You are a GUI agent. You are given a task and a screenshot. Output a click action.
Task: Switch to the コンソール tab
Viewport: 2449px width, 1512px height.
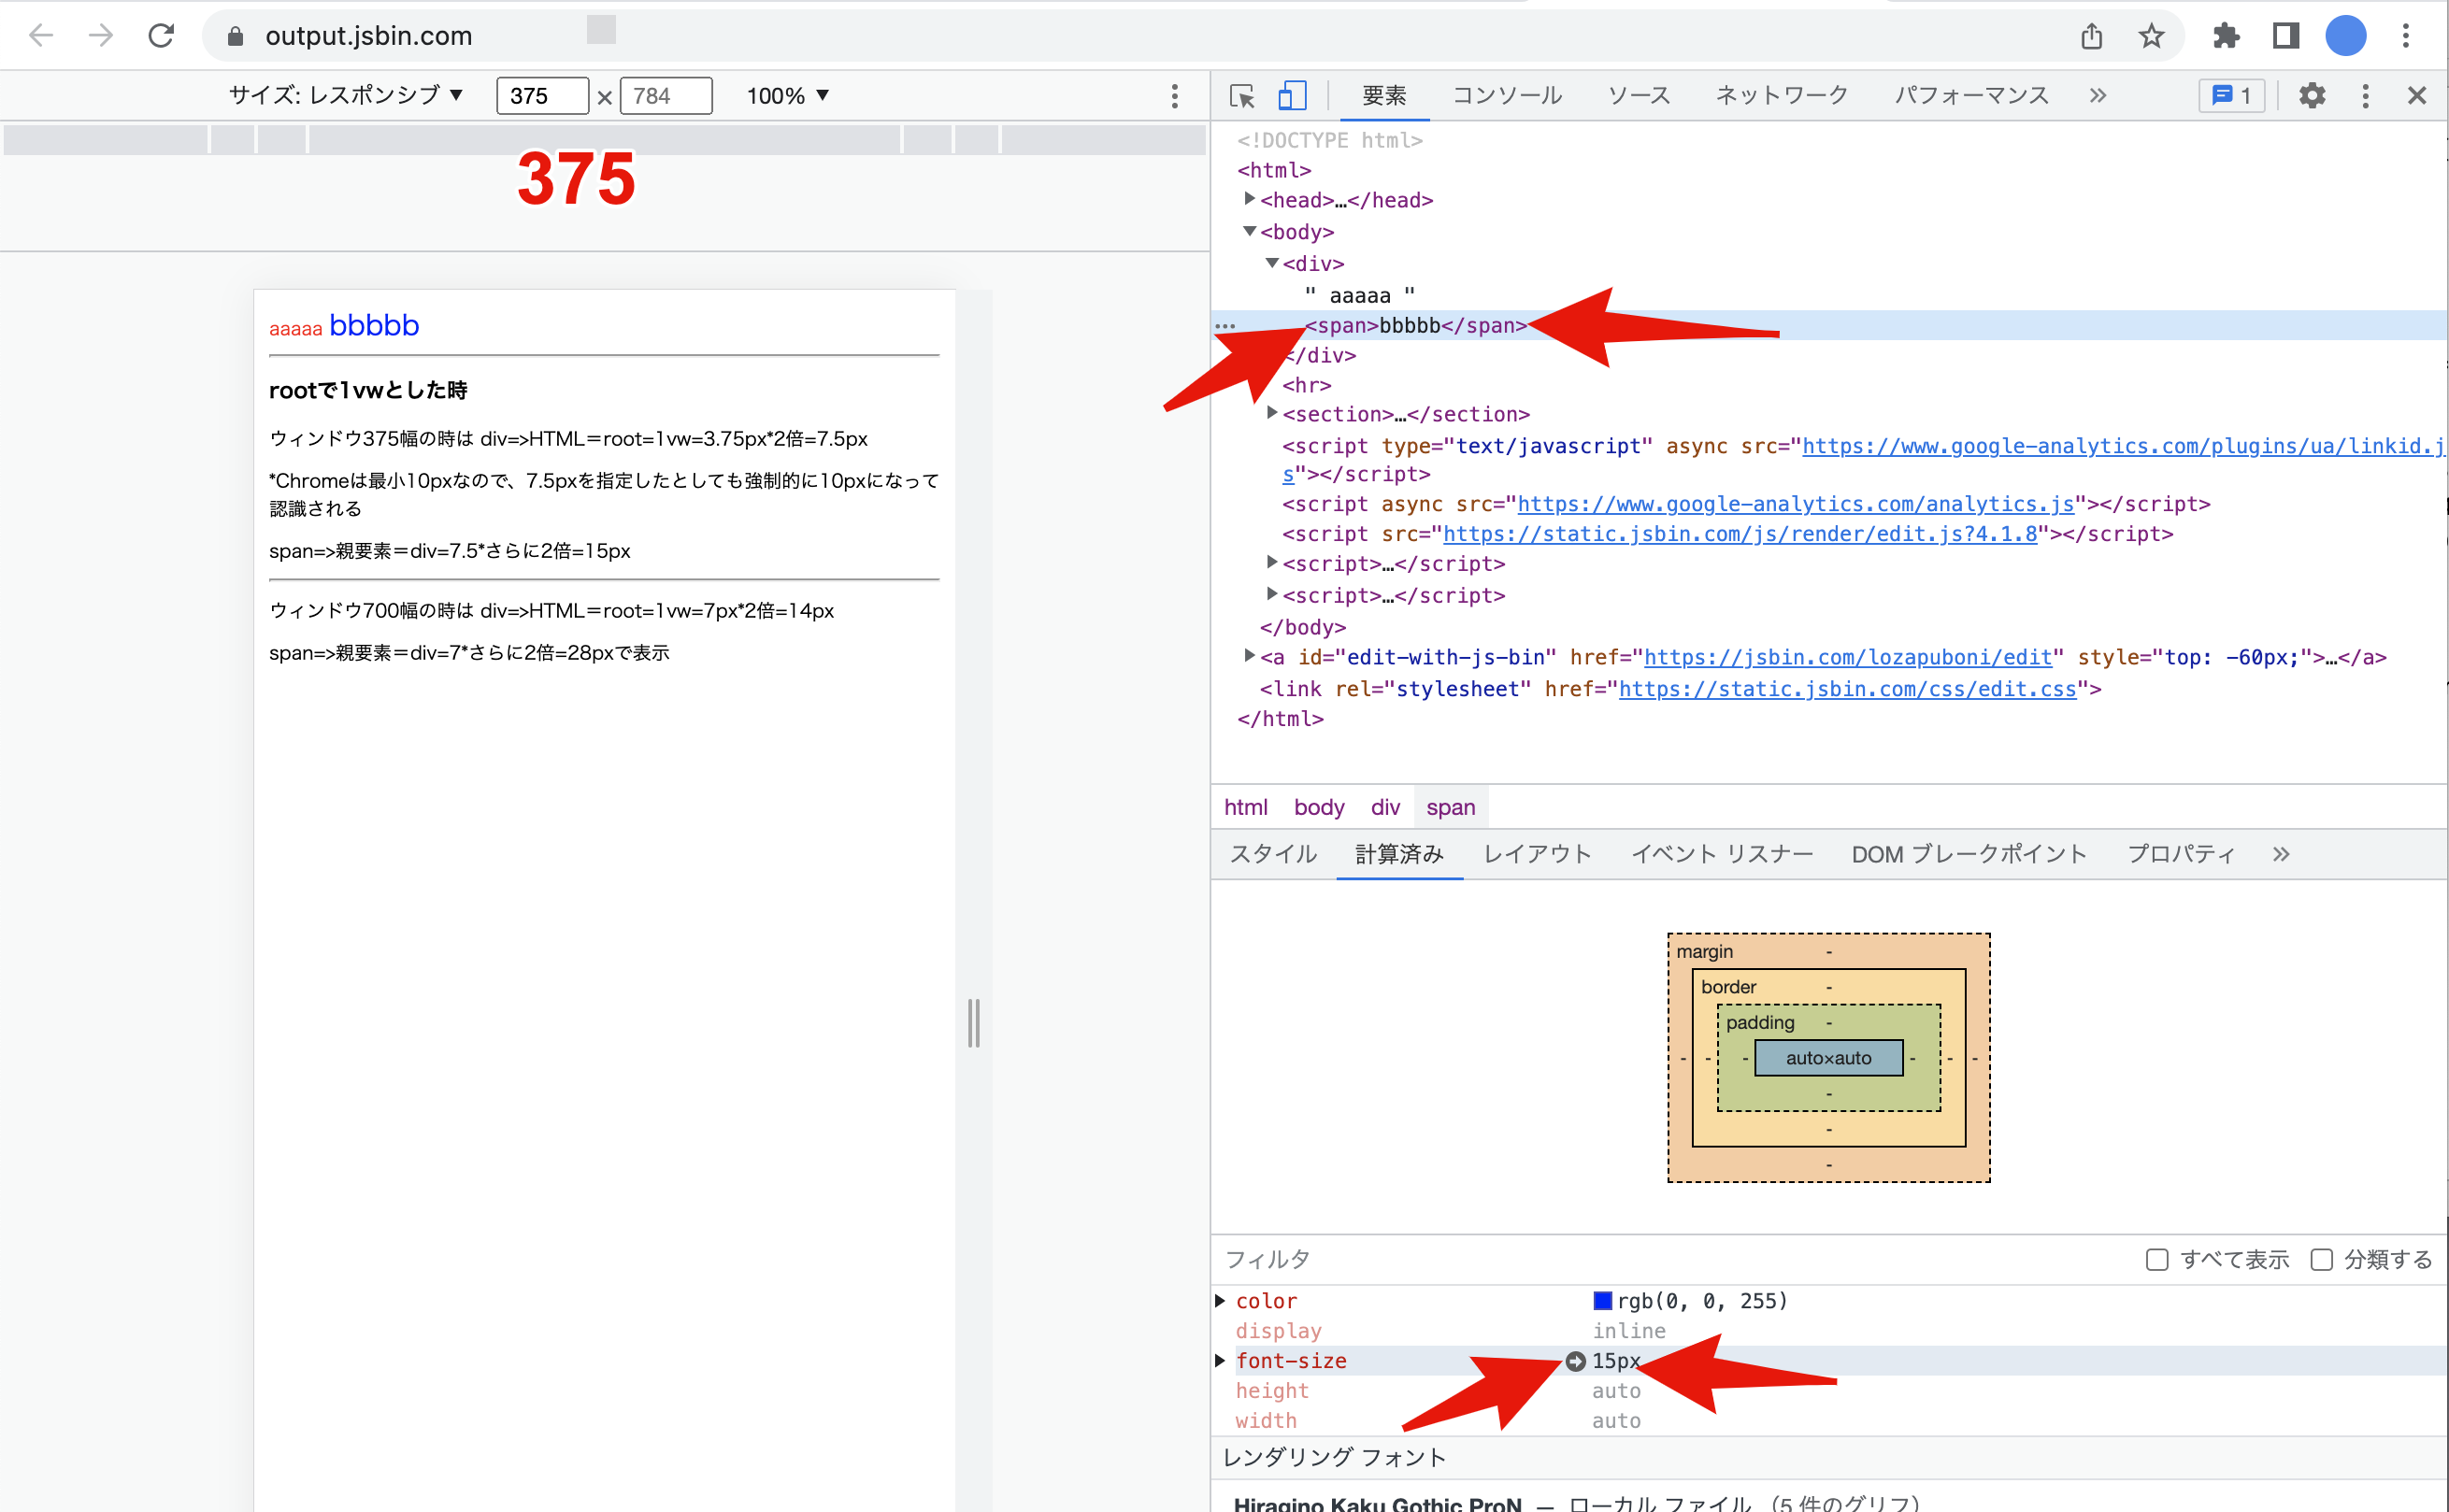coord(1507,96)
